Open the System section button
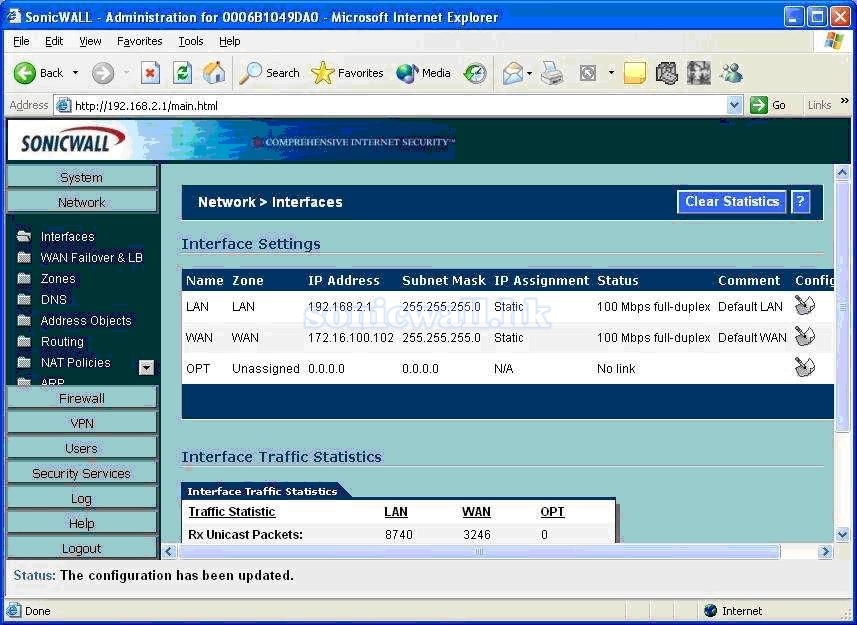This screenshot has height=625, width=857. tap(82, 177)
